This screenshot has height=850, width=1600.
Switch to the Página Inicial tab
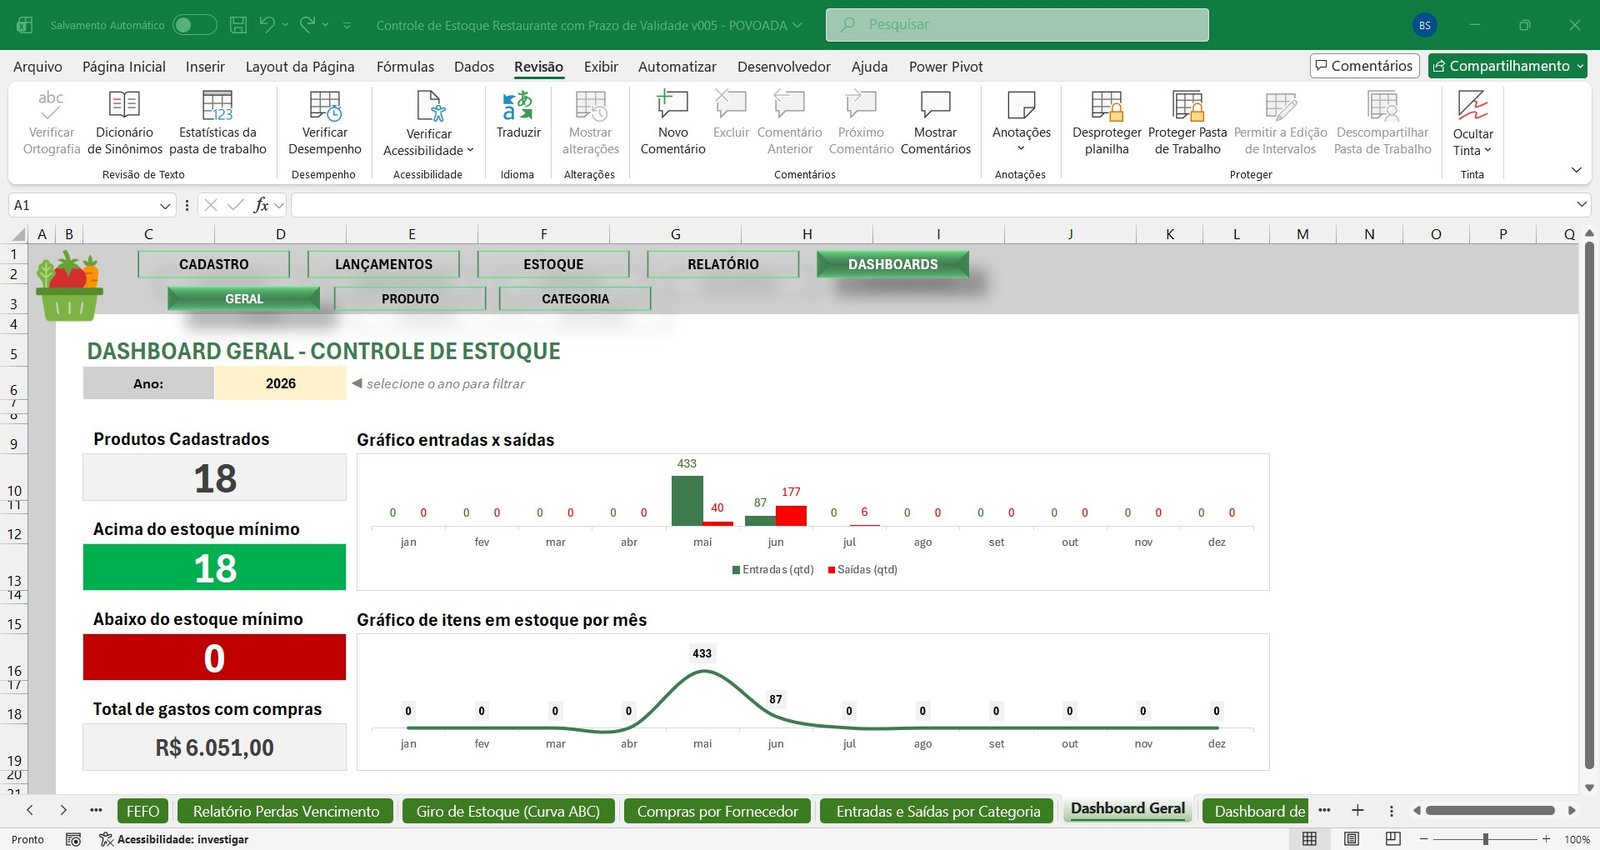124,66
